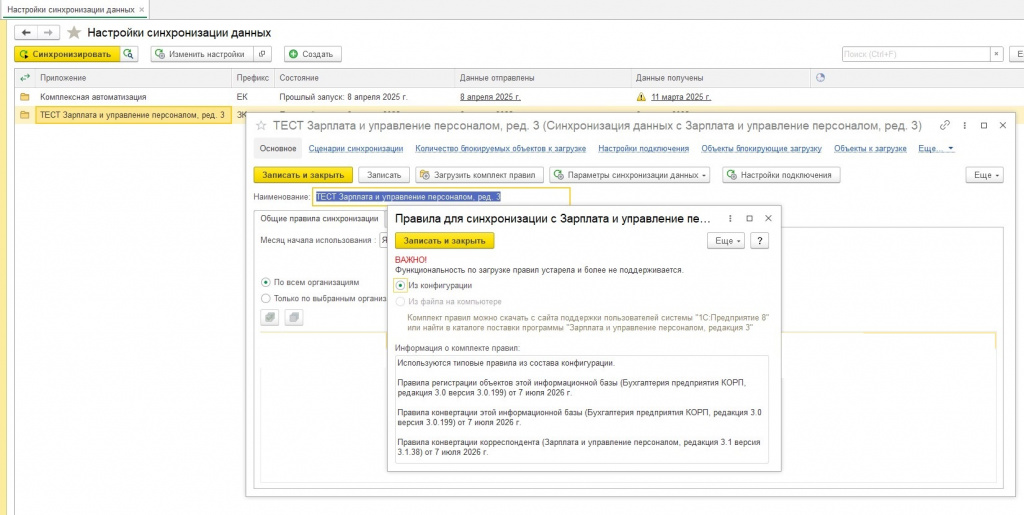Click the Настройки подключения toolbar button
This screenshot has height=515, width=1024.
click(781, 175)
